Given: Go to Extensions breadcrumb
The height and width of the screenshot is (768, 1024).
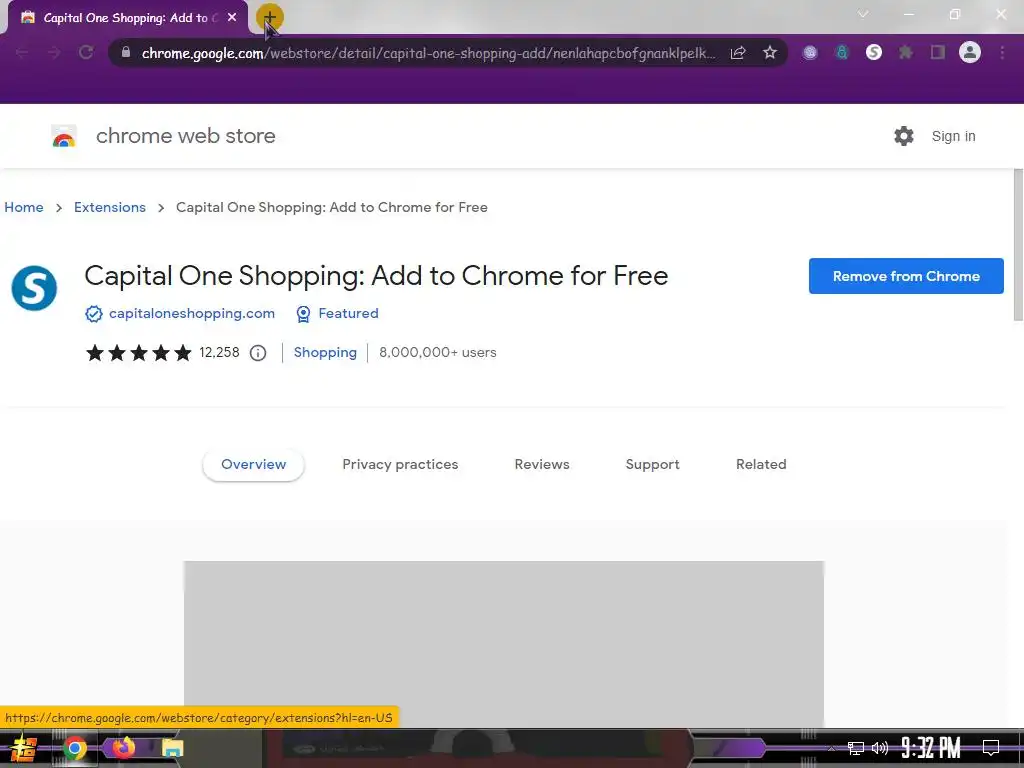Looking at the screenshot, I should [x=110, y=207].
